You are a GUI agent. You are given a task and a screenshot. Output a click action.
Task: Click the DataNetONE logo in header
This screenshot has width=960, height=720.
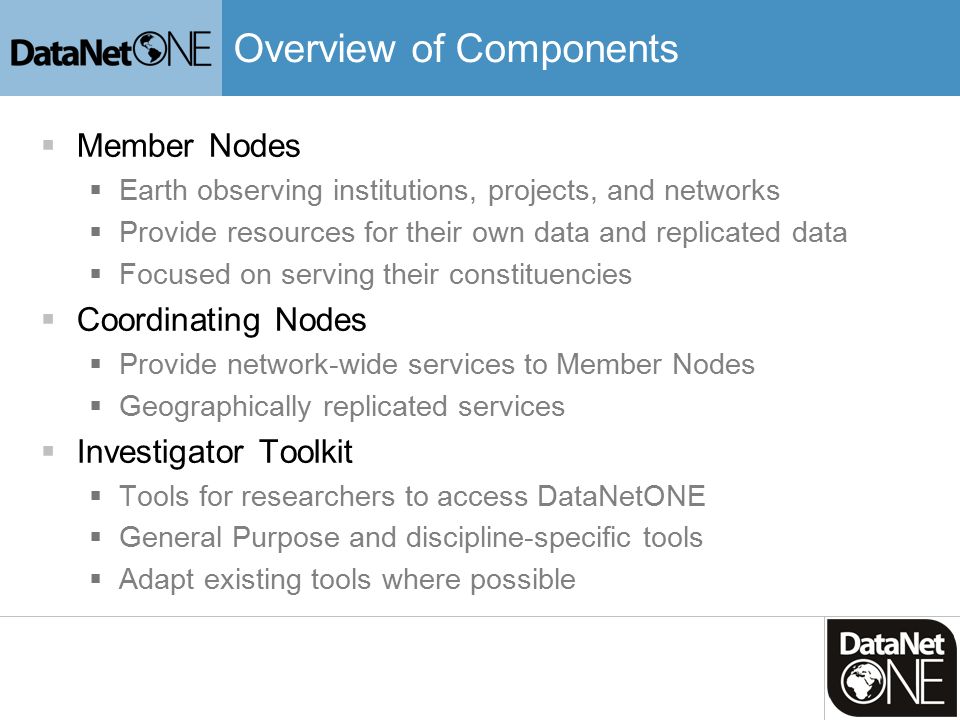pos(111,50)
